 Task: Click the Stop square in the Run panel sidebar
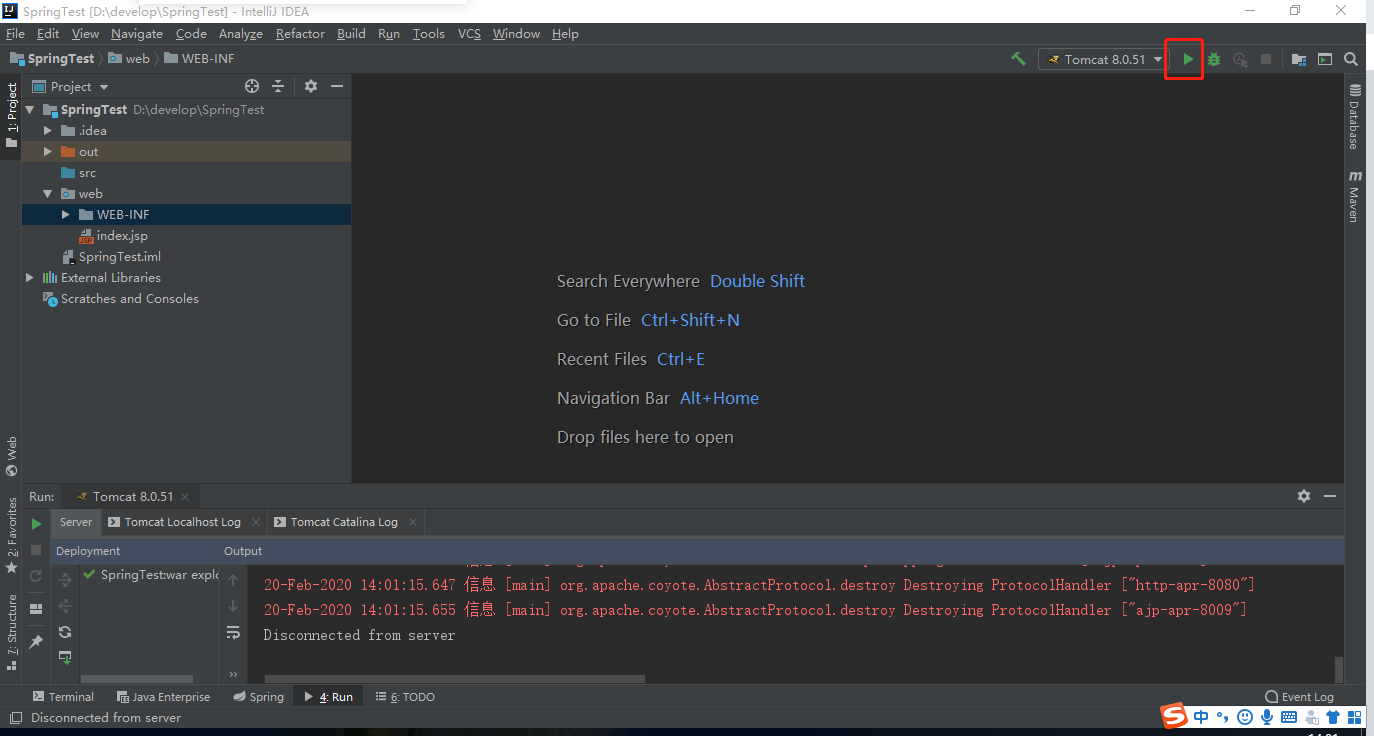tap(36, 550)
